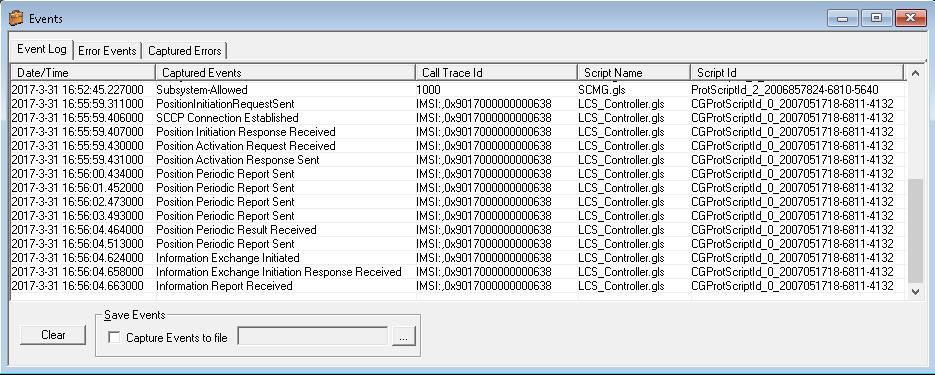The height and width of the screenshot is (375, 935).
Task: Click CGProtScriptId in PositionInitiationRequestSent row
Action: click(792, 104)
